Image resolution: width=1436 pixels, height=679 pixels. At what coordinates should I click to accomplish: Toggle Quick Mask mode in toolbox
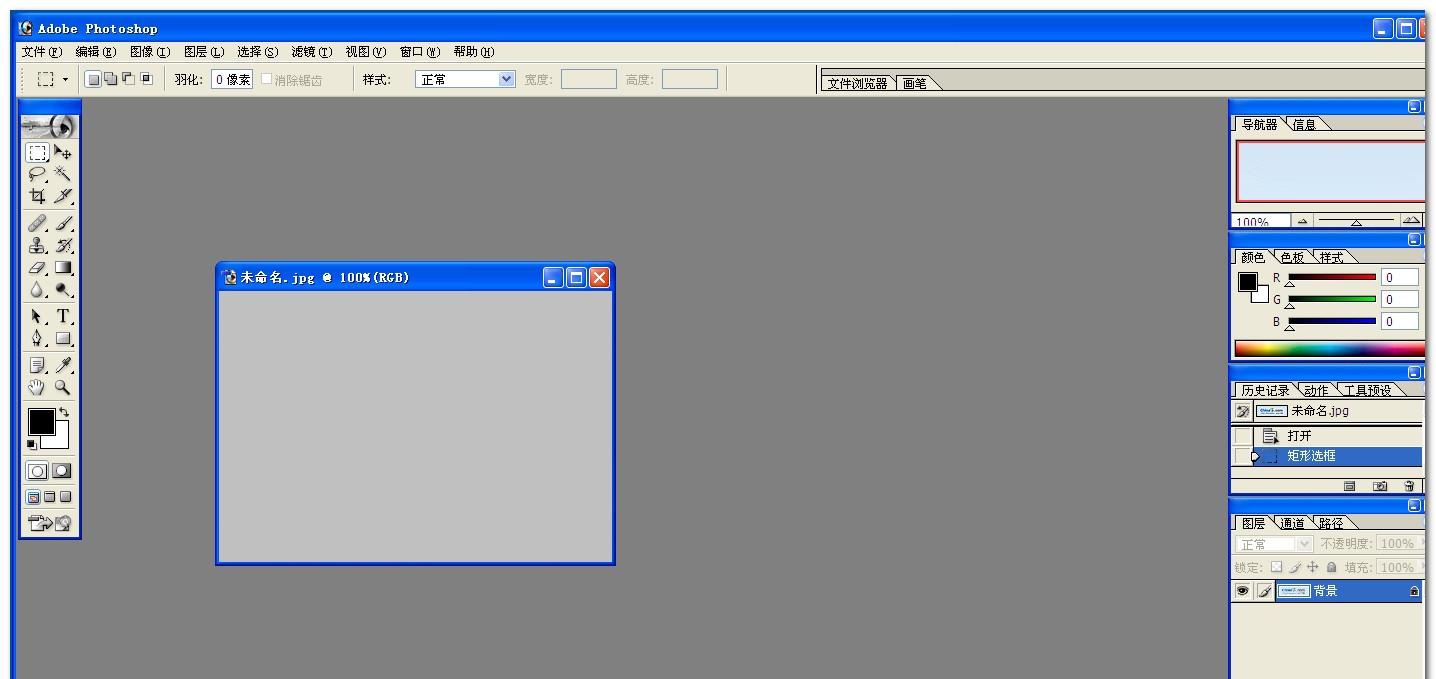(62, 471)
